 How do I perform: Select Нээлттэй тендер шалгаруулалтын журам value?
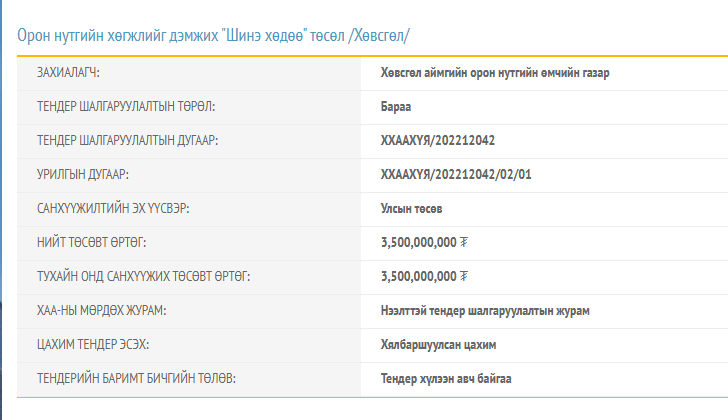[x=485, y=311]
